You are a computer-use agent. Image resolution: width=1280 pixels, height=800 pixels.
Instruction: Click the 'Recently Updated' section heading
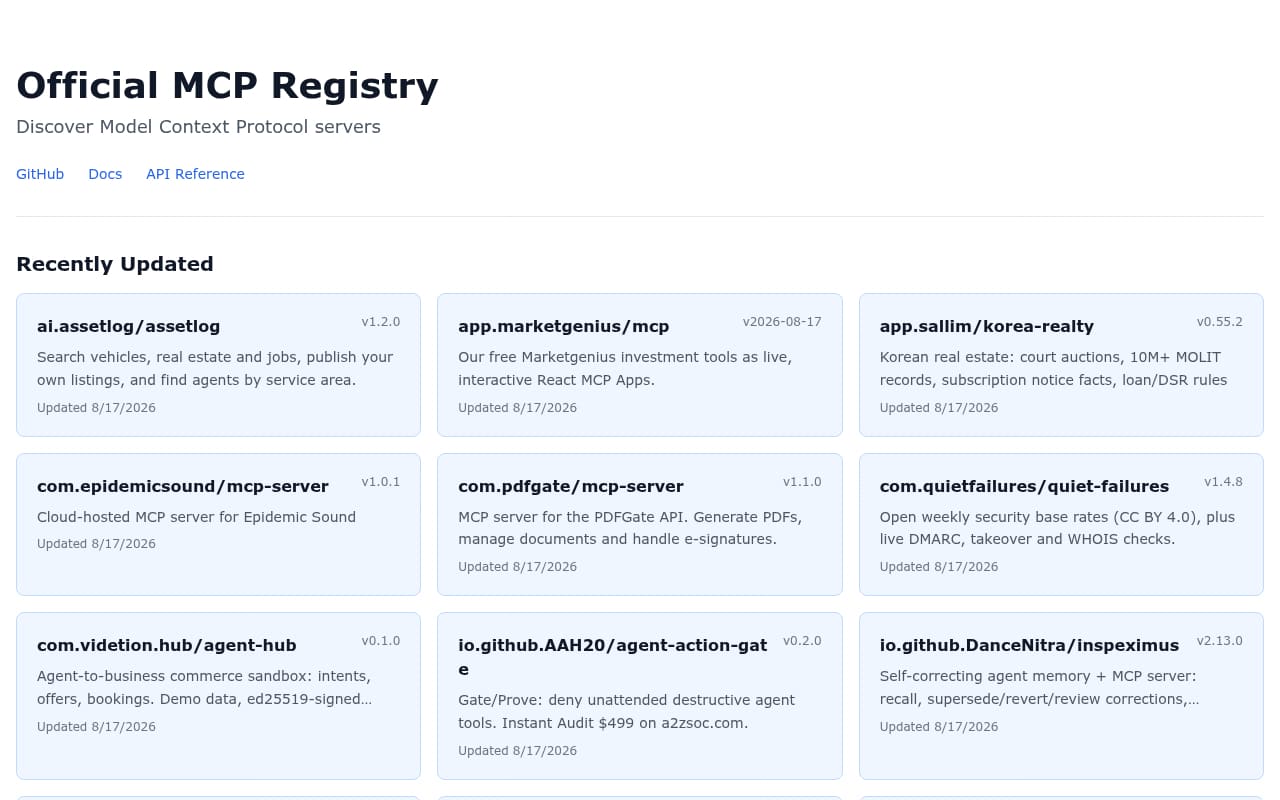click(x=115, y=264)
